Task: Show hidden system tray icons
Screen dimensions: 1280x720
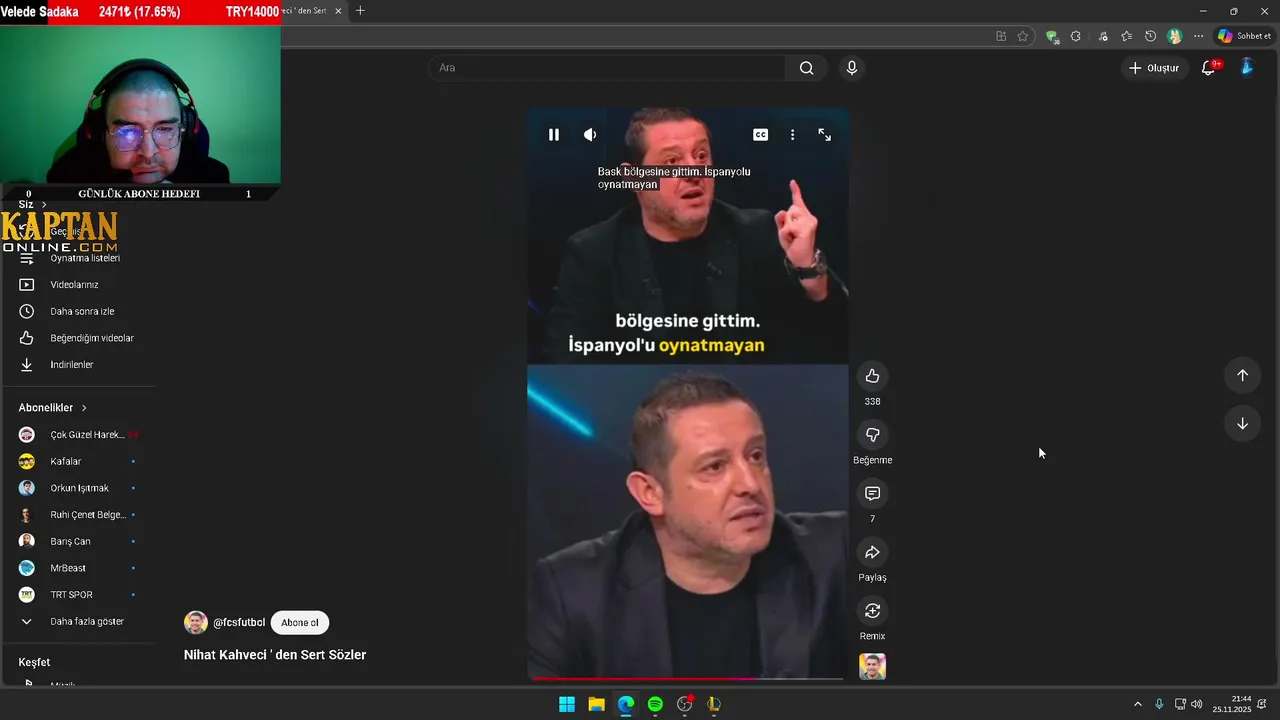Action: point(1137,704)
